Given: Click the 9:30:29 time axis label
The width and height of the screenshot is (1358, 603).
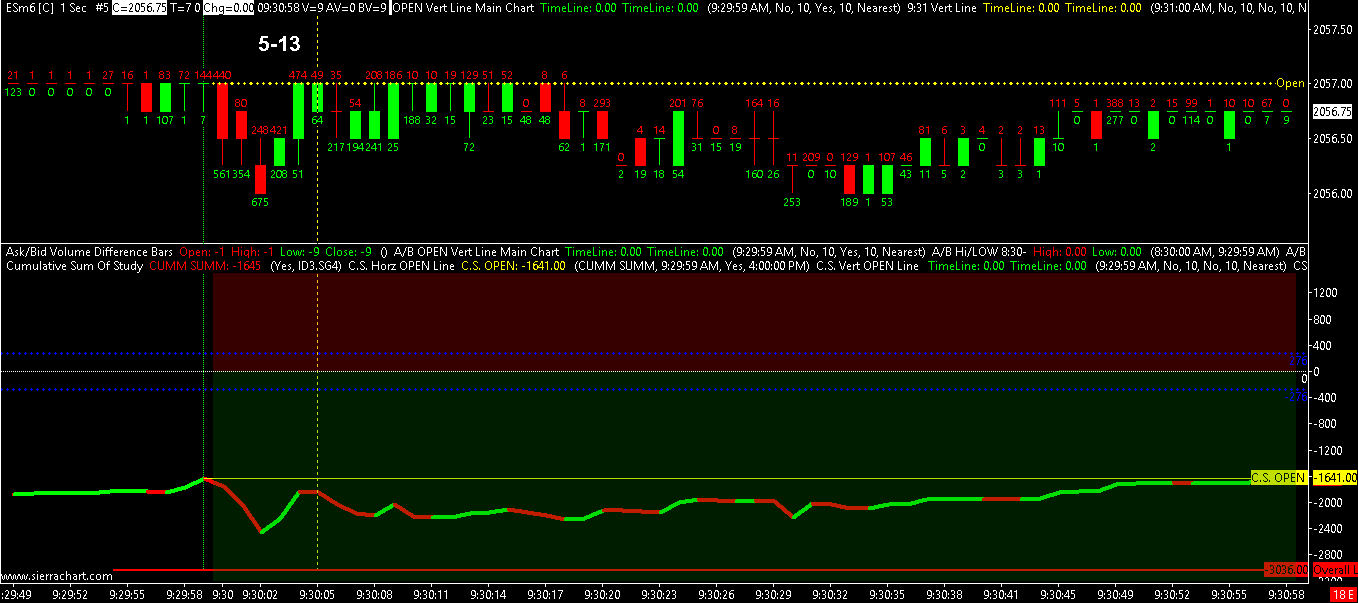Looking at the screenshot, I should pos(774,594).
